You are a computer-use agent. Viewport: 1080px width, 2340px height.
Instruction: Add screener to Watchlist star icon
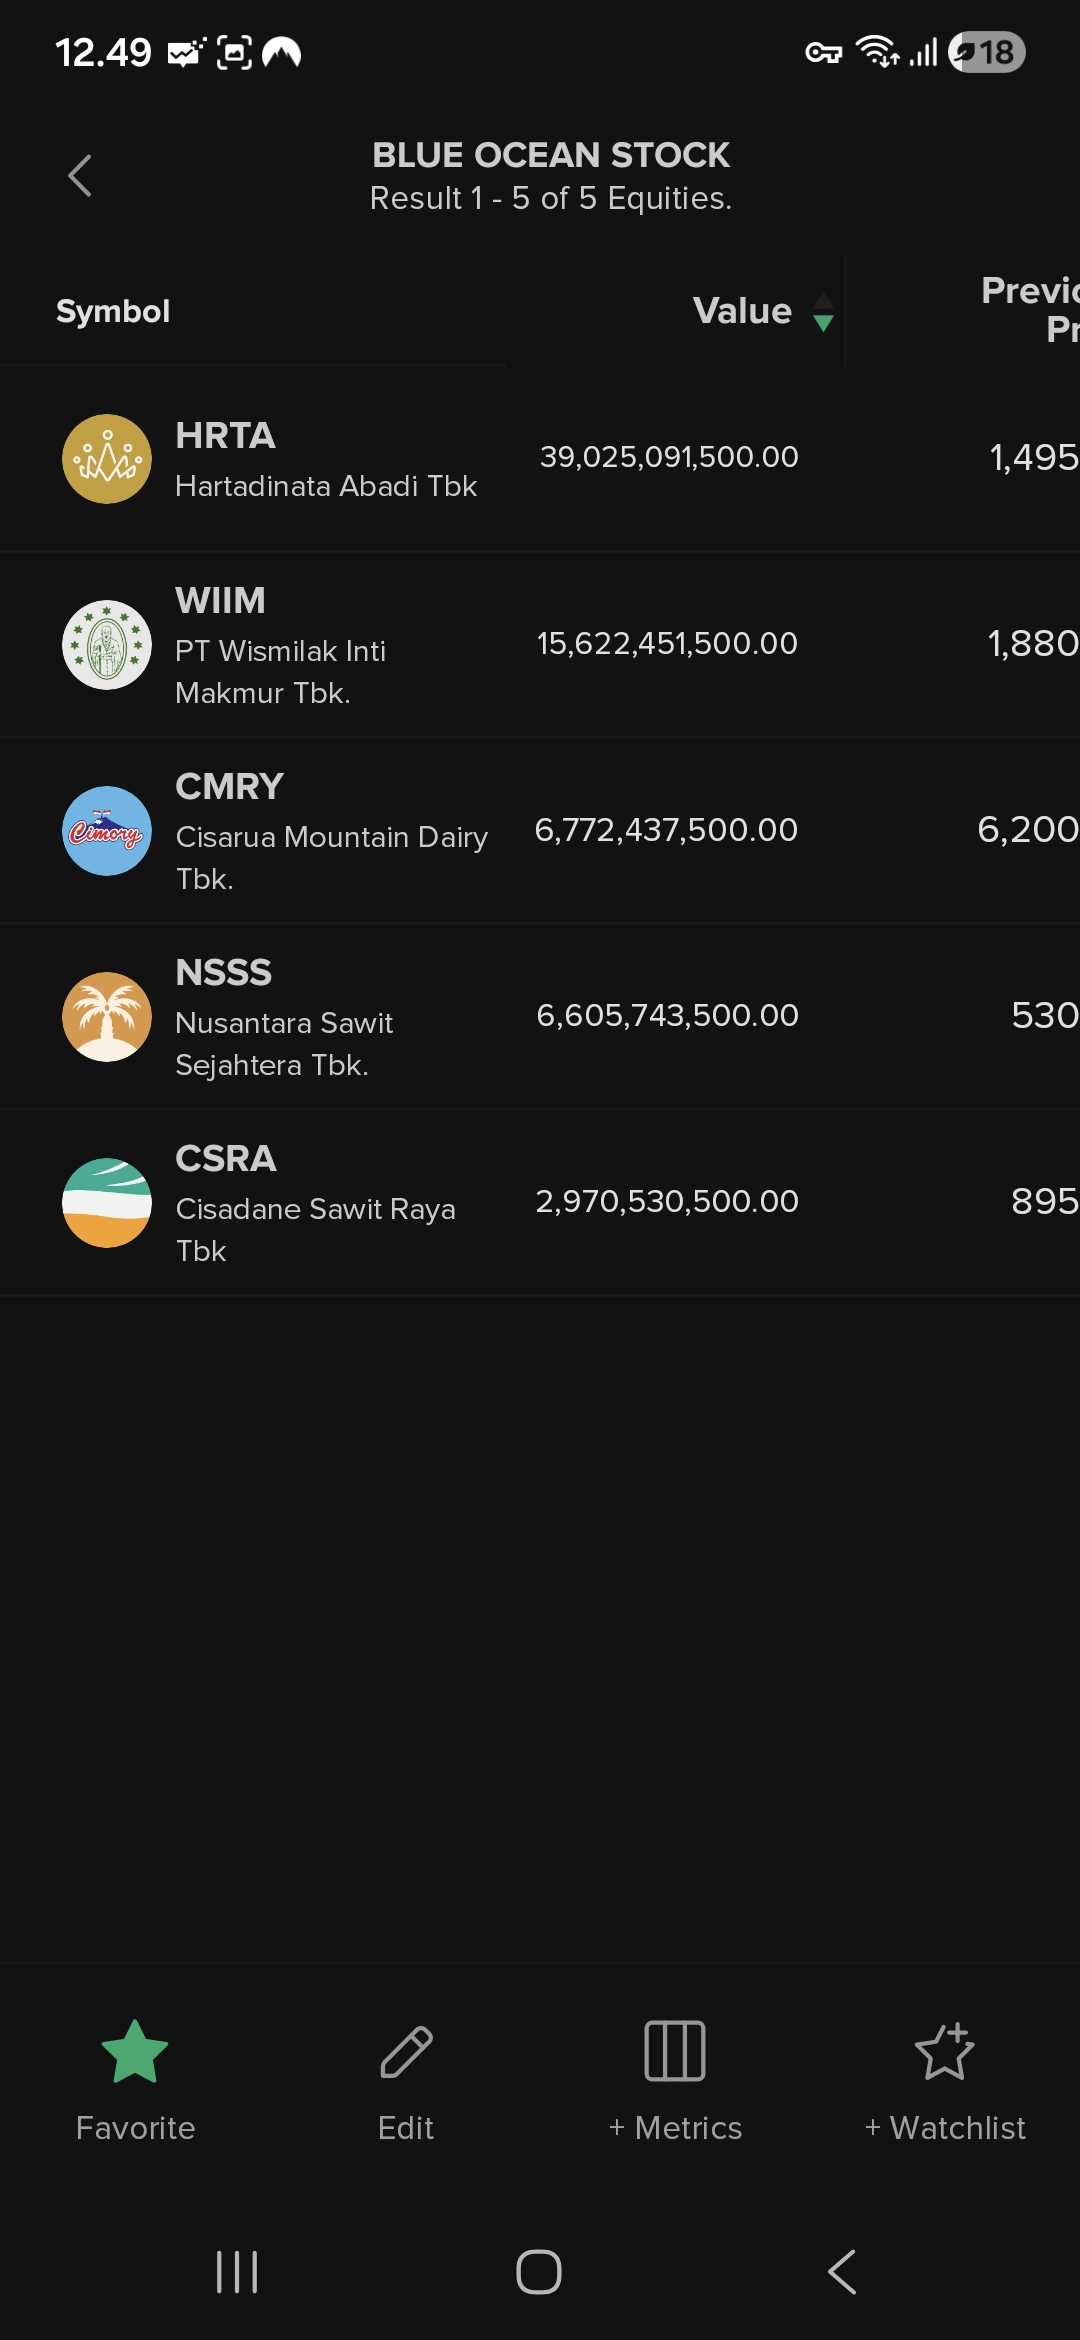tap(944, 2051)
